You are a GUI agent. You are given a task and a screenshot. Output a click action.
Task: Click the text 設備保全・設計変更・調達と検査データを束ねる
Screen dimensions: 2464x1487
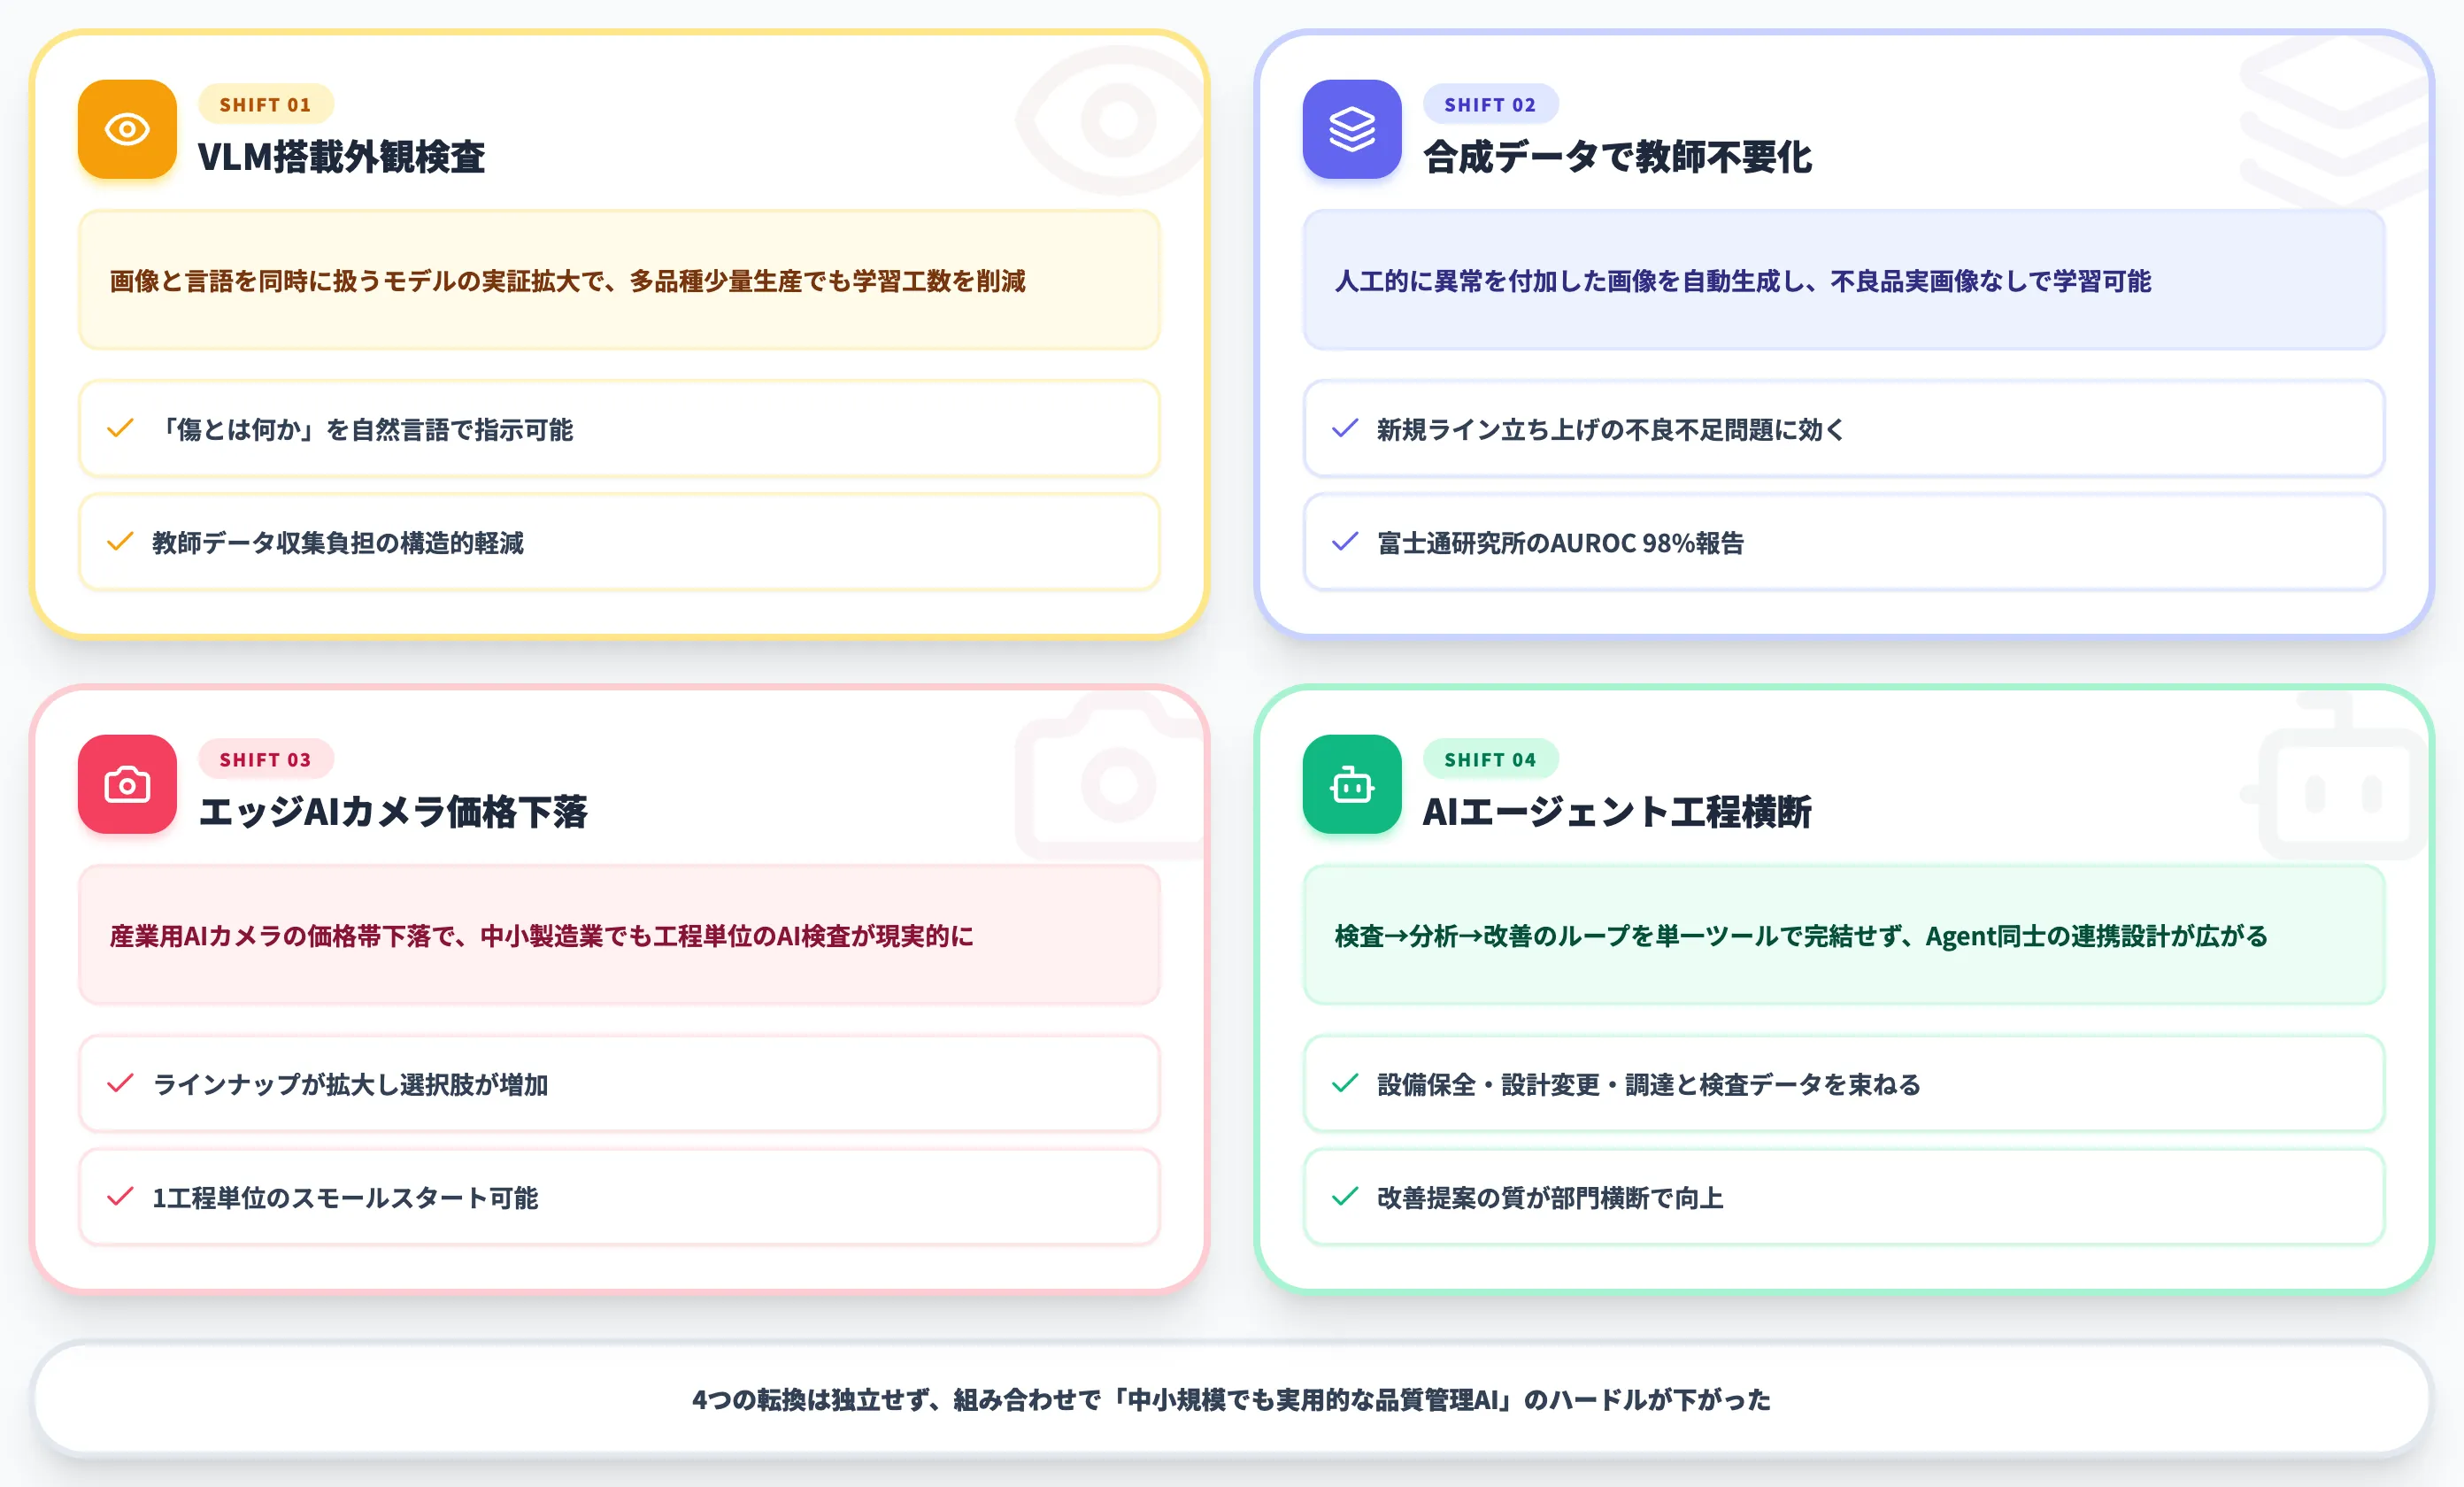pyautogui.click(x=1649, y=1085)
